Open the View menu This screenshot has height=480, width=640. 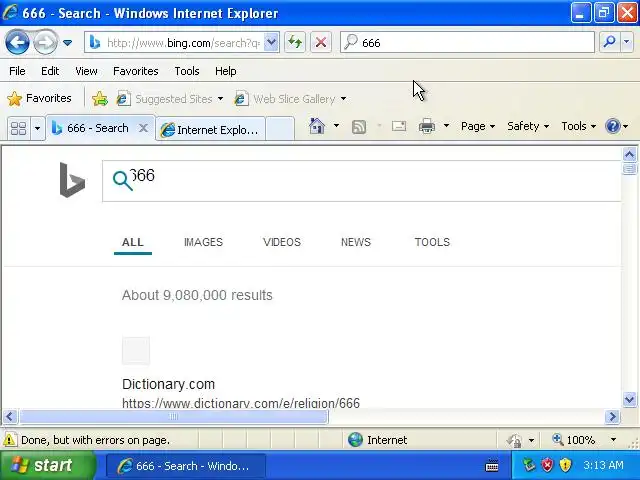point(86,71)
